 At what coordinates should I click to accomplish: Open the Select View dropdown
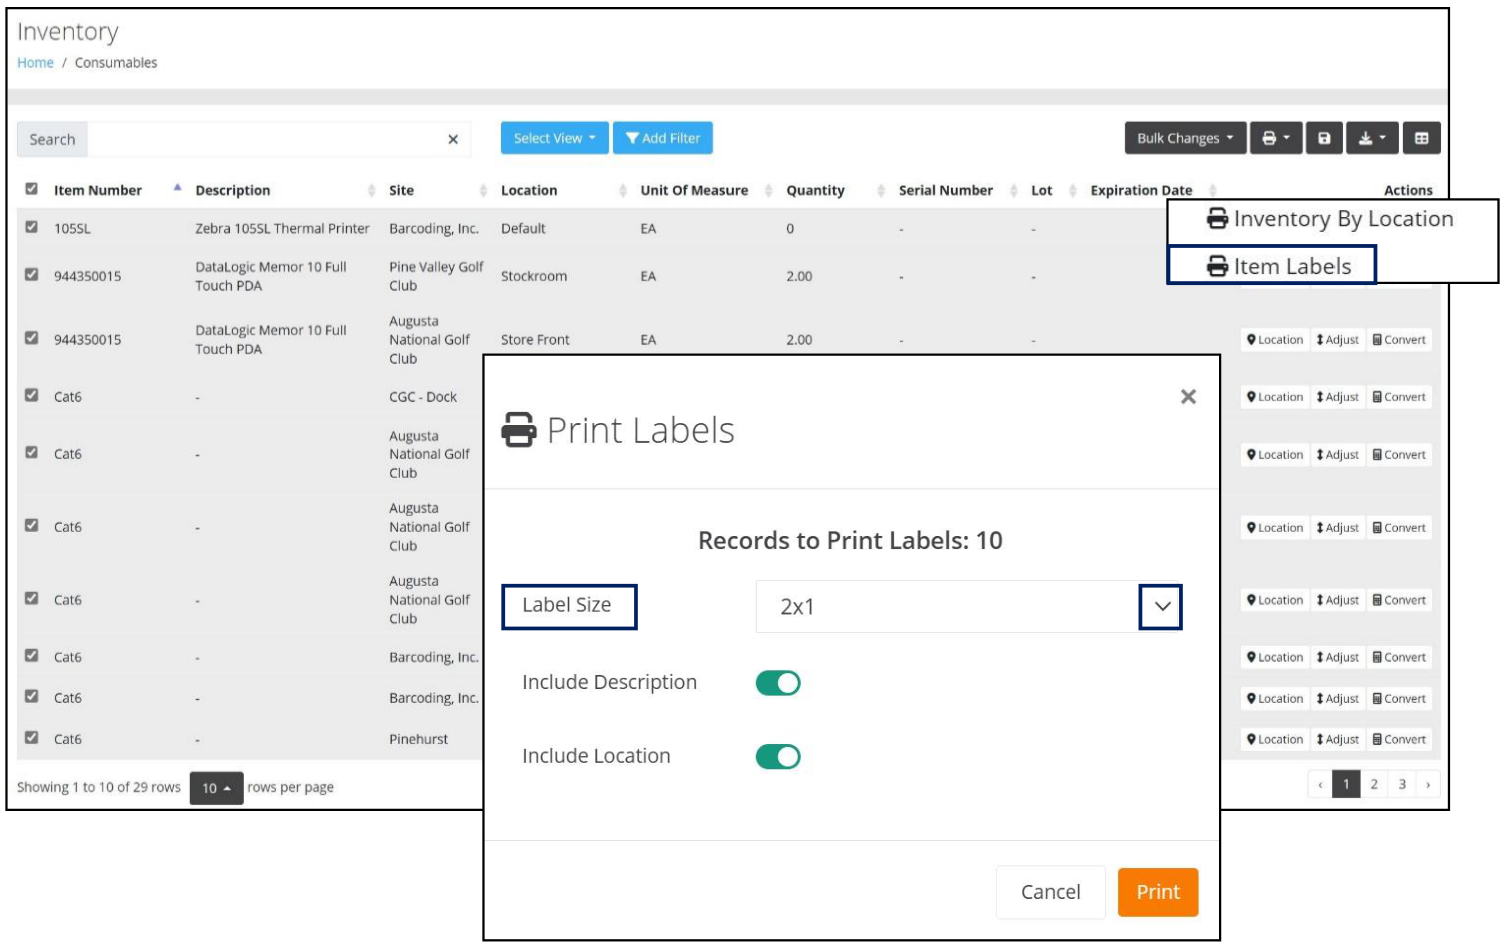pos(554,138)
